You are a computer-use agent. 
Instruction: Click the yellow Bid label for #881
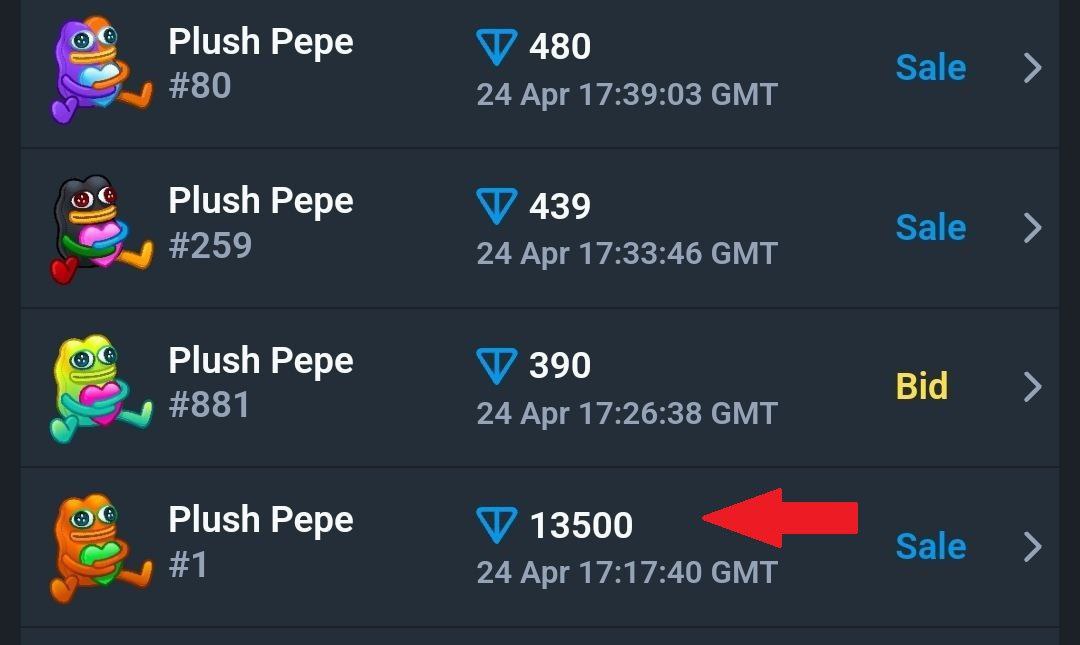[922, 386]
